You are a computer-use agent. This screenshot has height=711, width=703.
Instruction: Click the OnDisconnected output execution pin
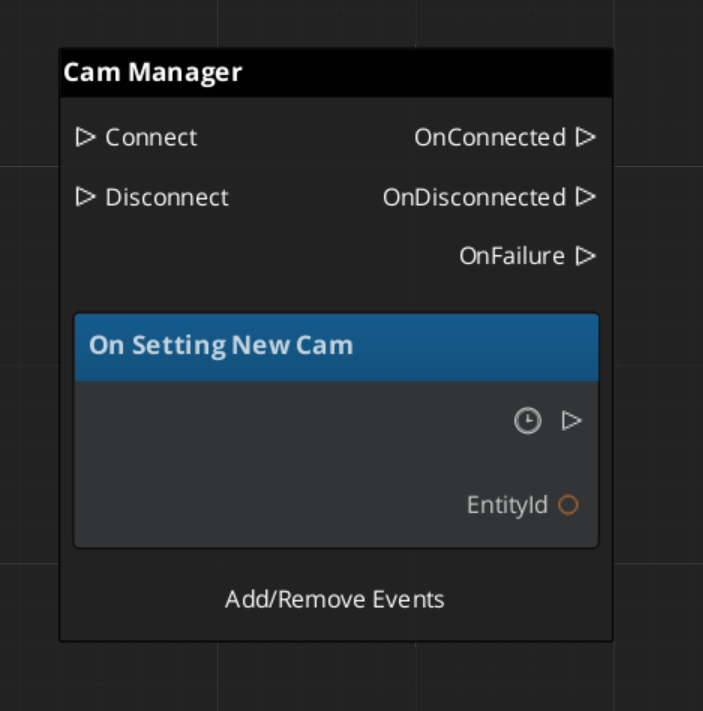(x=586, y=197)
